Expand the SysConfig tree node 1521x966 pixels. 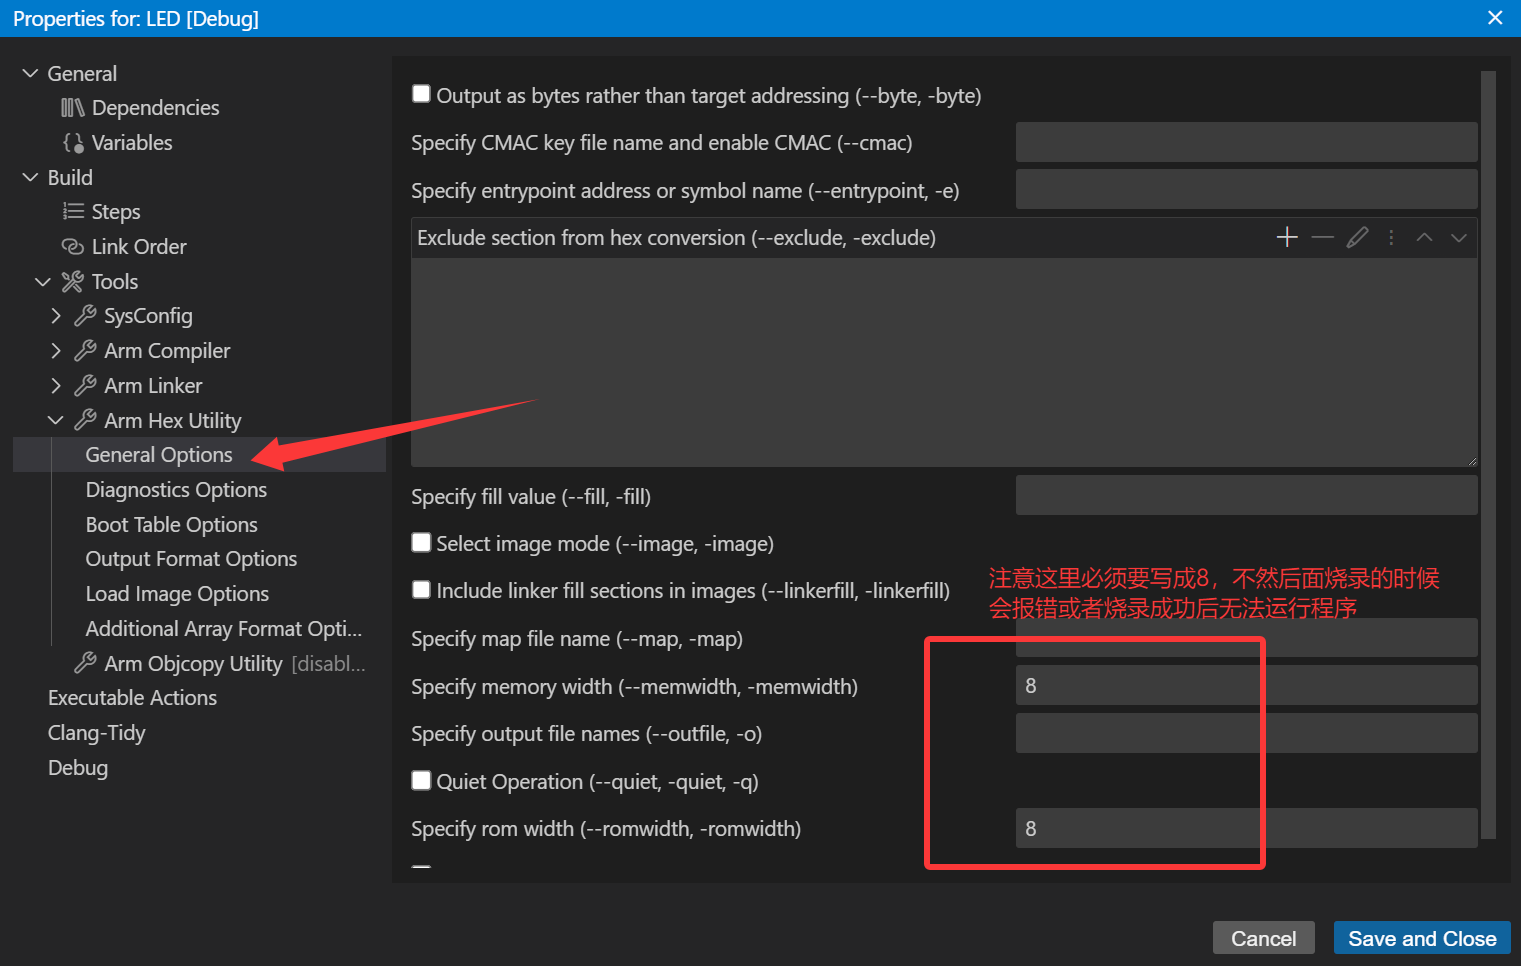56,316
